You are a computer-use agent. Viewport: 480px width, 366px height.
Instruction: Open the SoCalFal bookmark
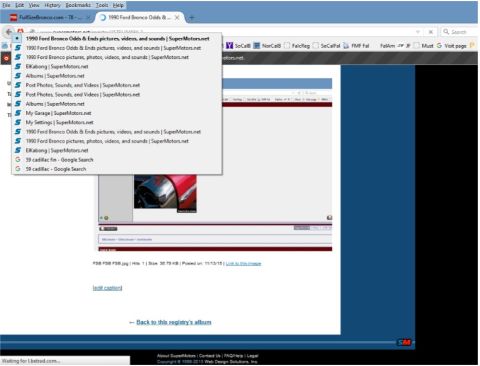pyautogui.click(x=326, y=46)
